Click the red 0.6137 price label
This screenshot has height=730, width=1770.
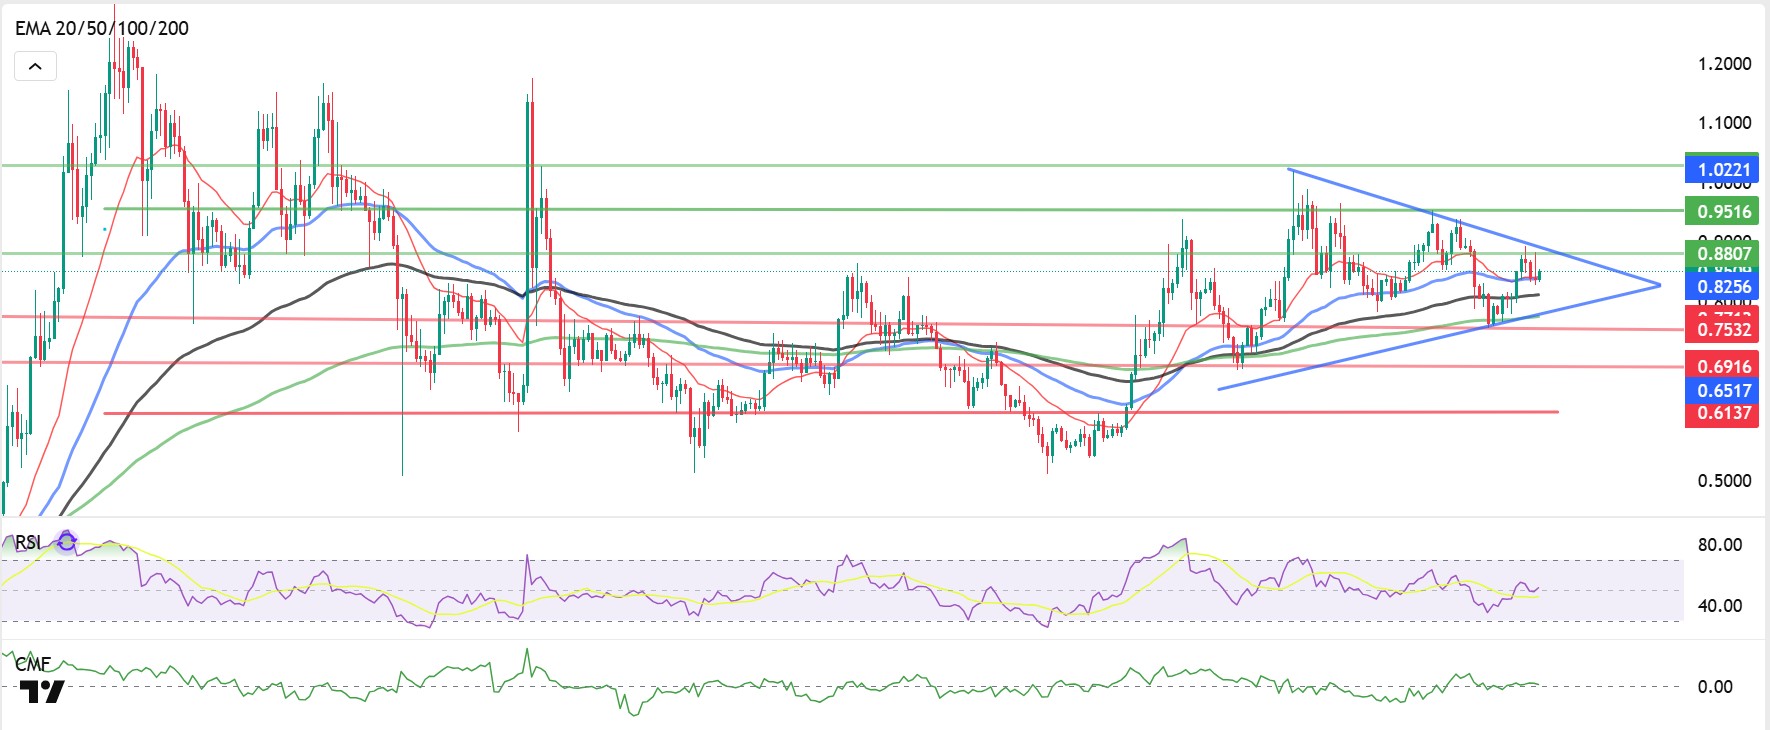pyautogui.click(x=1721, y=413)
